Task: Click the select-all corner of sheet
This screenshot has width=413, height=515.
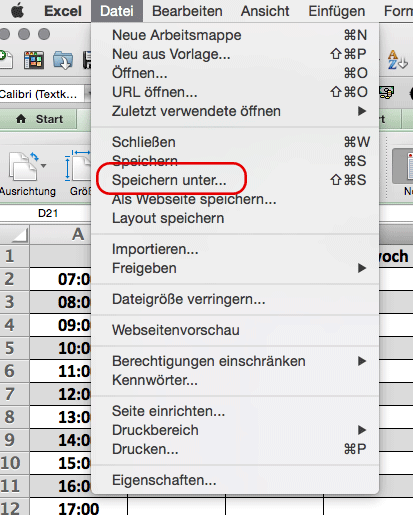Action: coord(15,235)
